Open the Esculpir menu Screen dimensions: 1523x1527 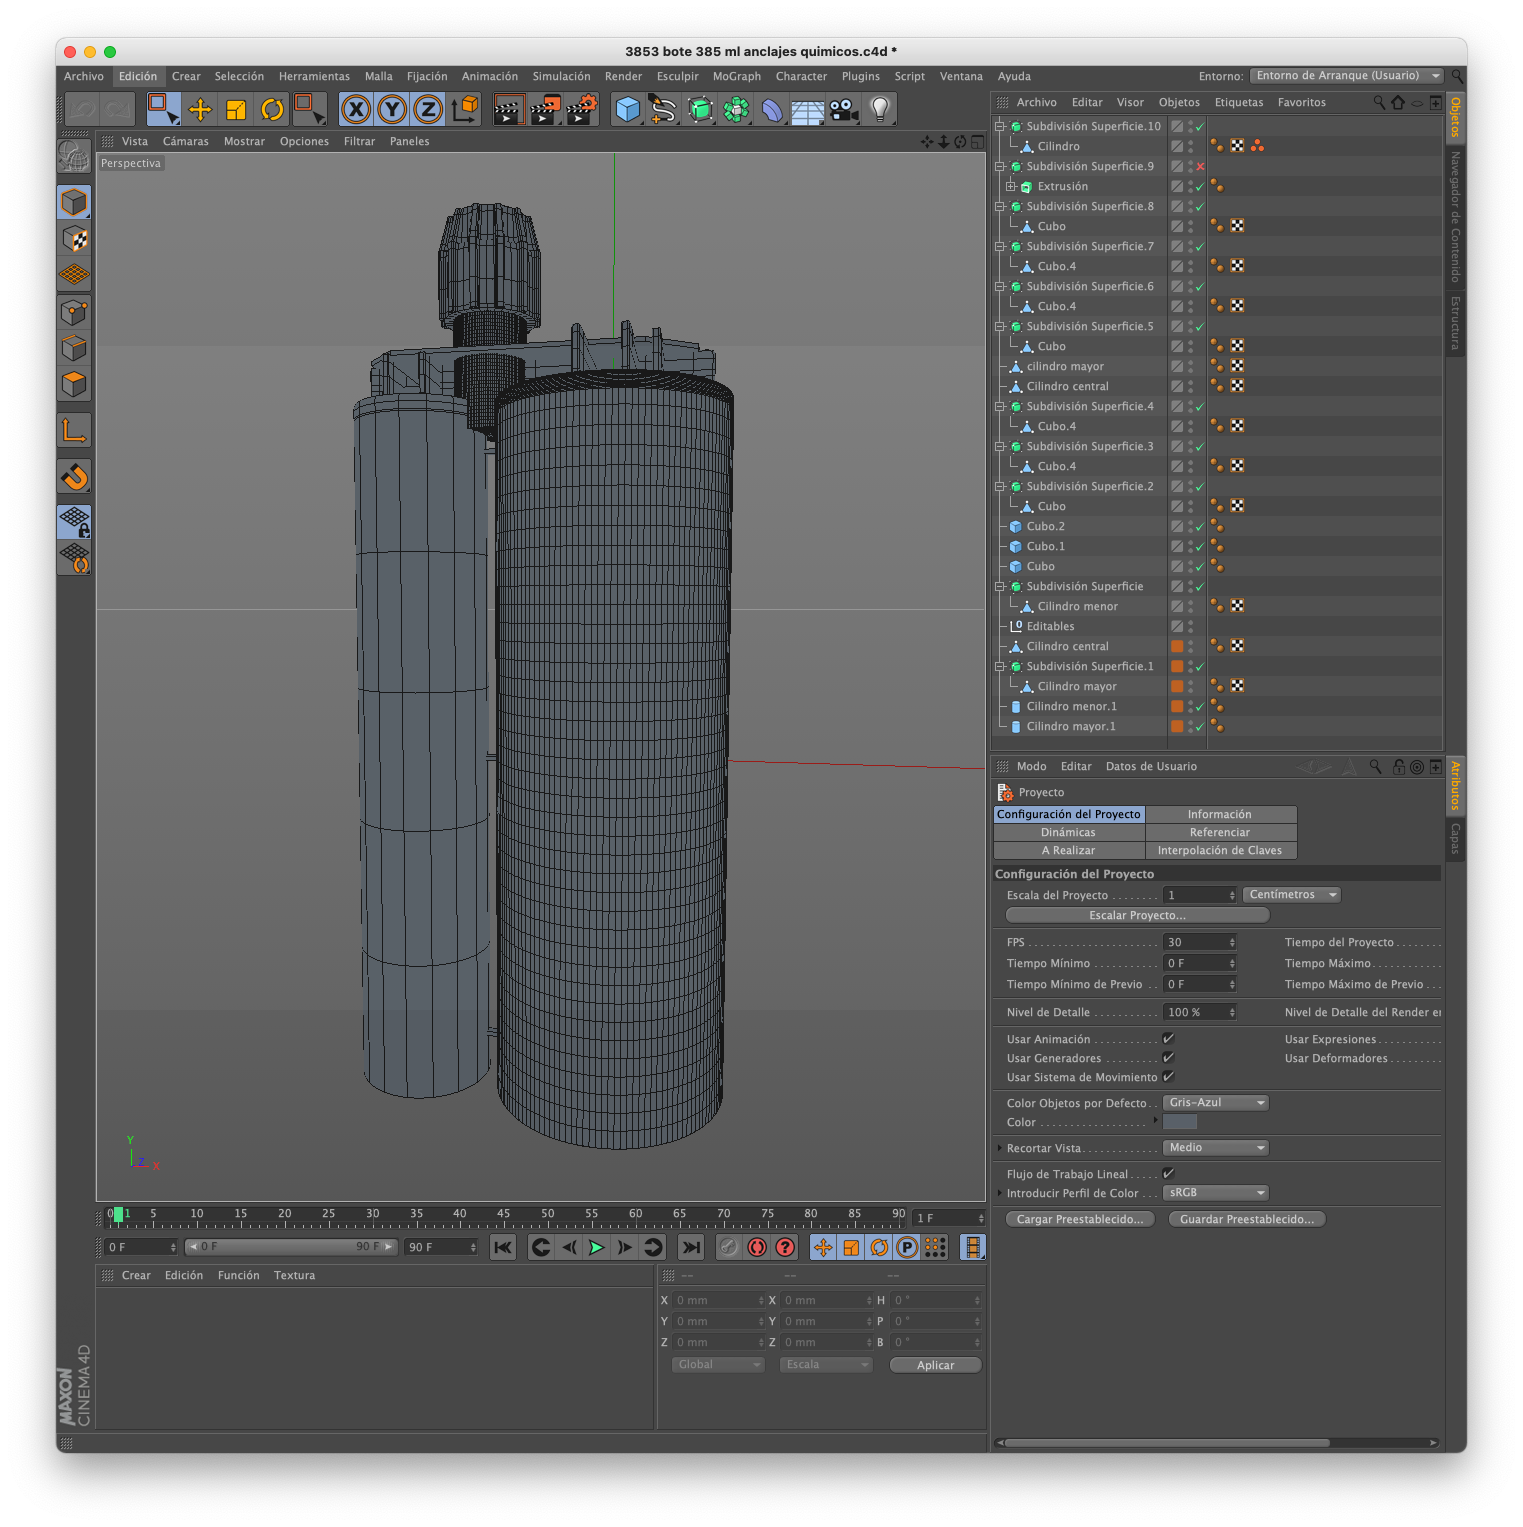point(677,76)
